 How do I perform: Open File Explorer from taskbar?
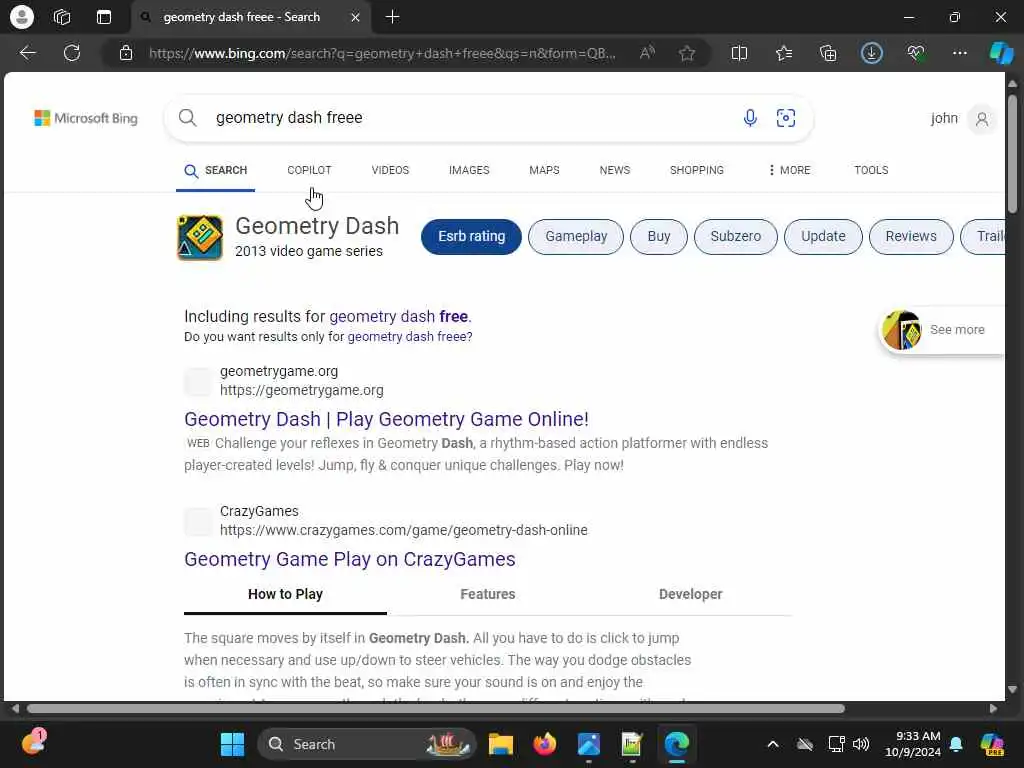click(501, 744)
